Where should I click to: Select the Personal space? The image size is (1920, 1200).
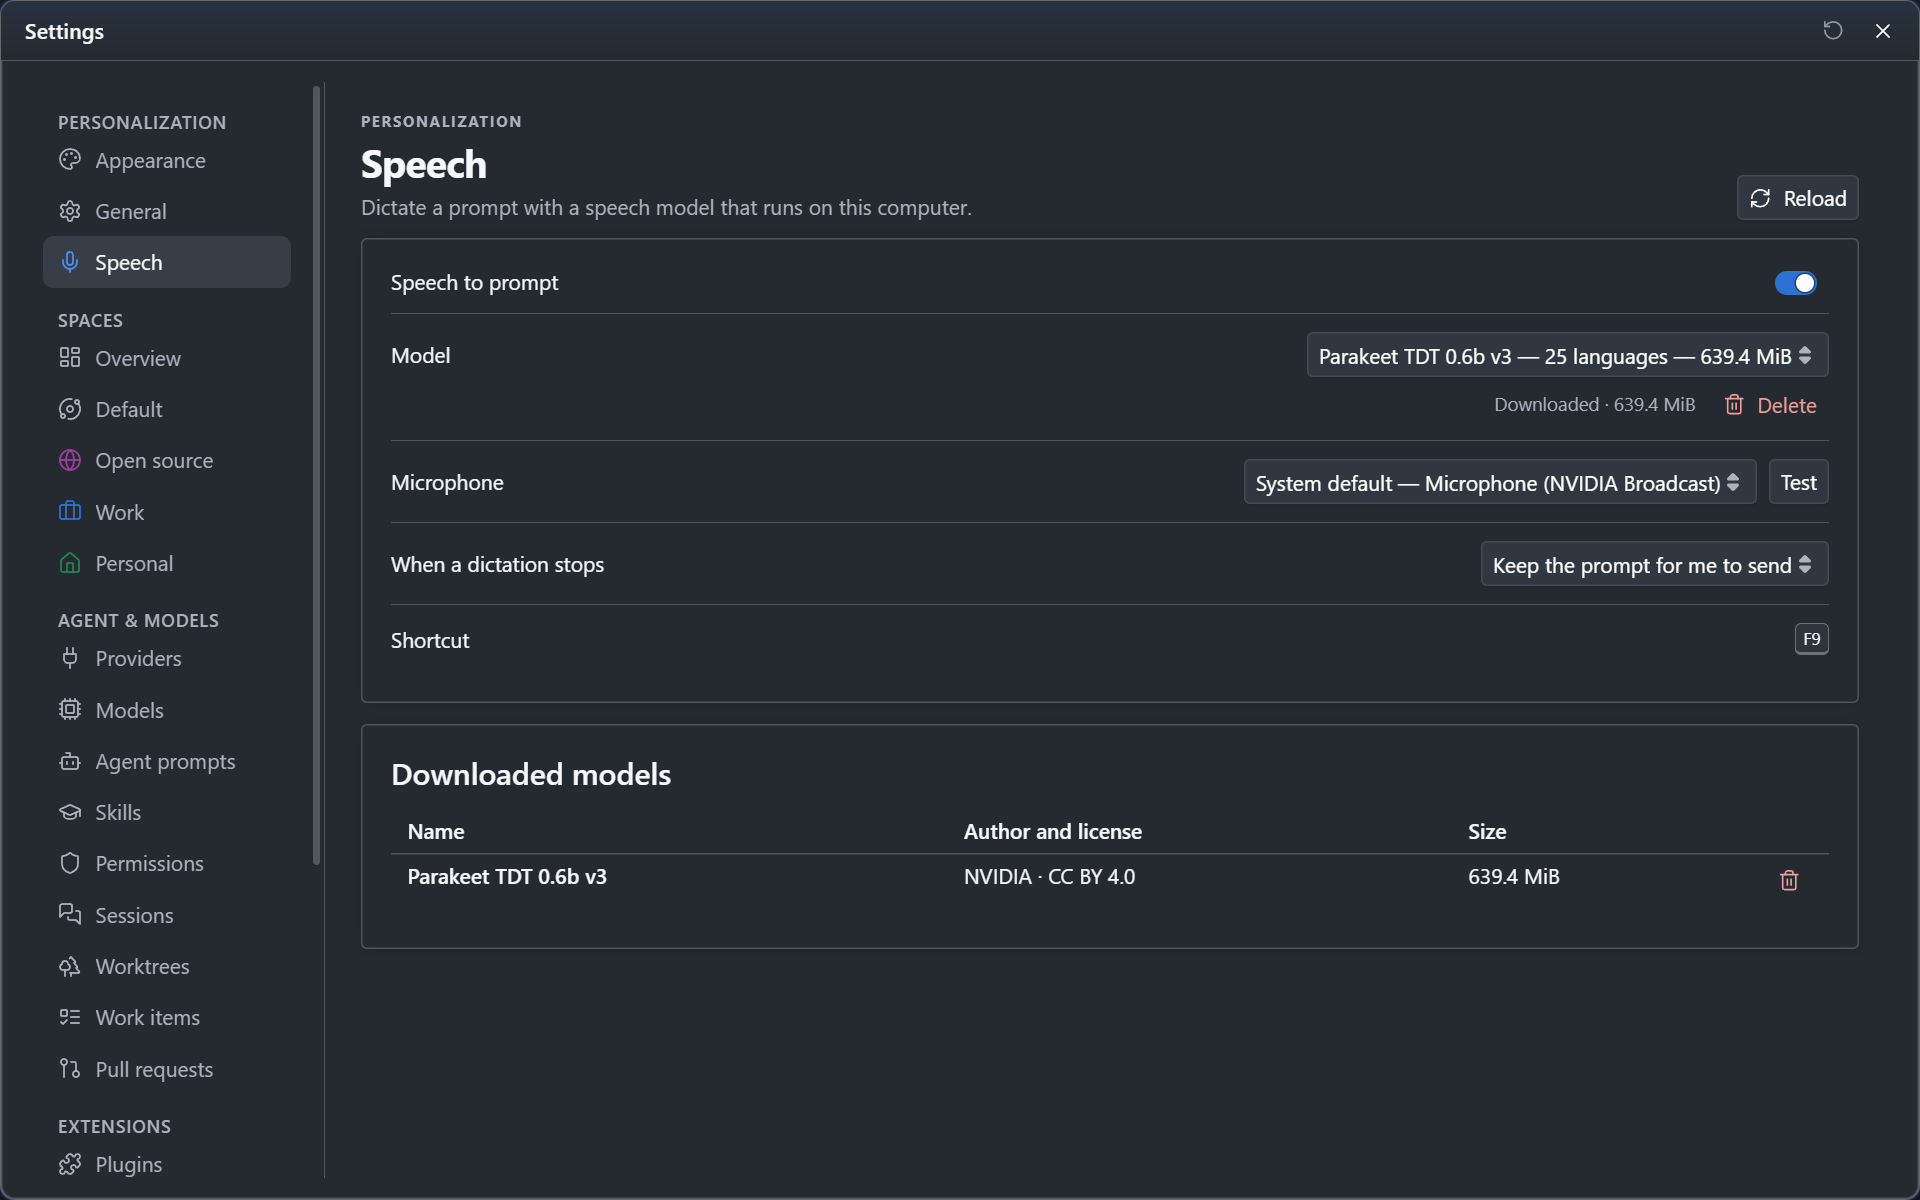pyautogui.click(x=167, y=563)
